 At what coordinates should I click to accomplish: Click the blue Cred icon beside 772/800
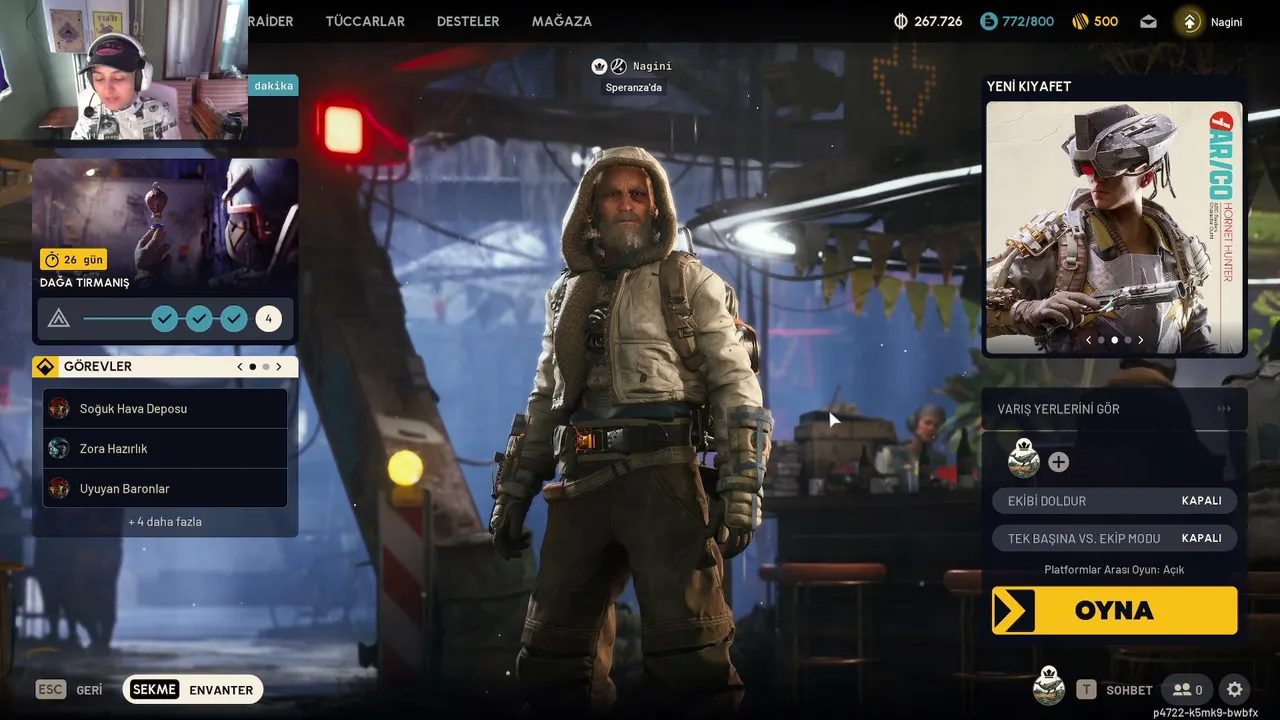(x=989, y=21)
